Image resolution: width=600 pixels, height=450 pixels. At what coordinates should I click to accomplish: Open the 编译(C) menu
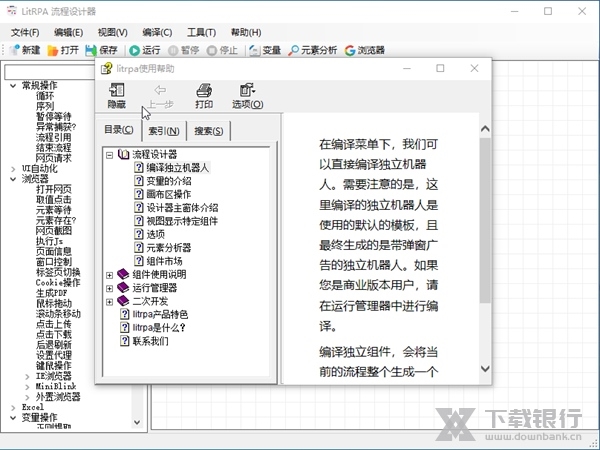click(157, 33)
